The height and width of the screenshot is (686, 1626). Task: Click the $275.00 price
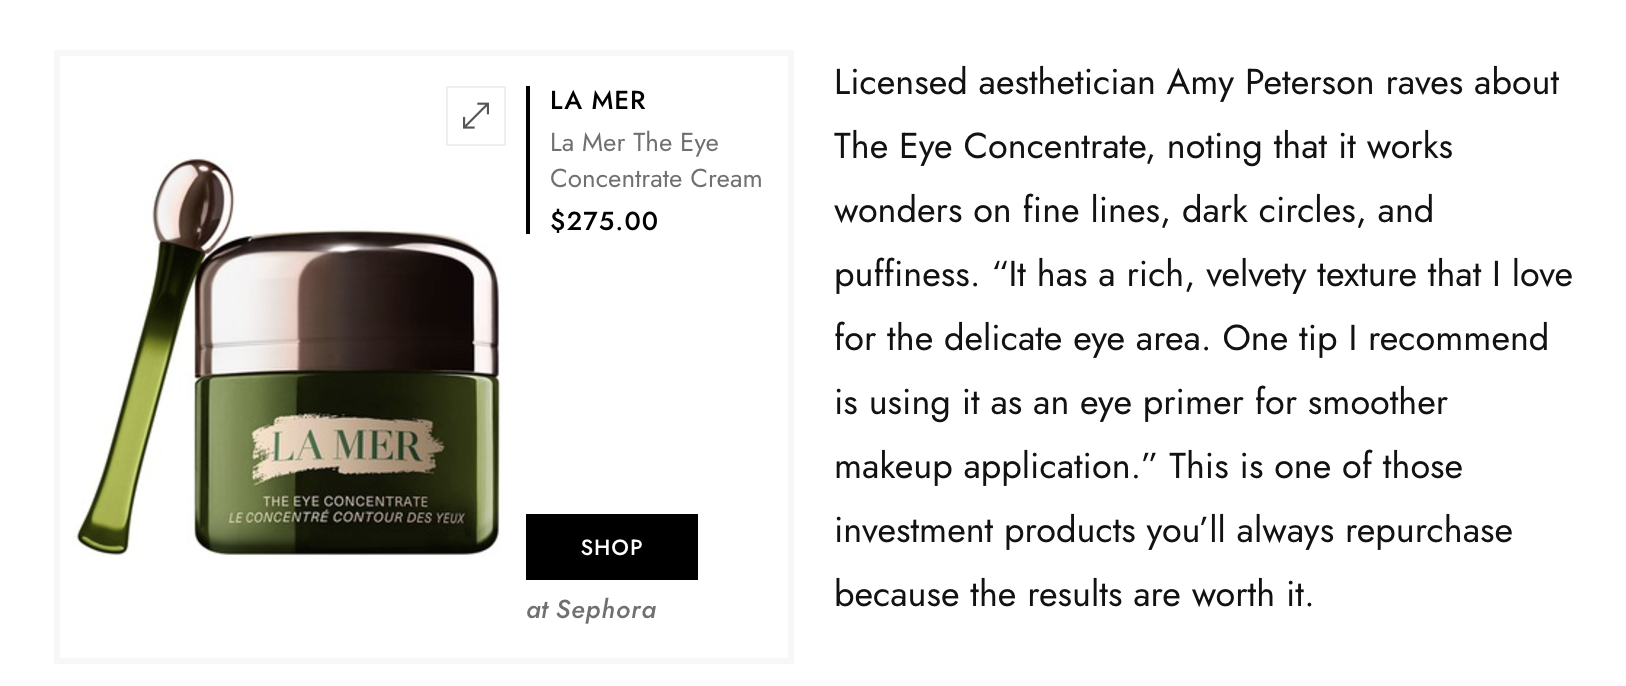pos(604,221)
